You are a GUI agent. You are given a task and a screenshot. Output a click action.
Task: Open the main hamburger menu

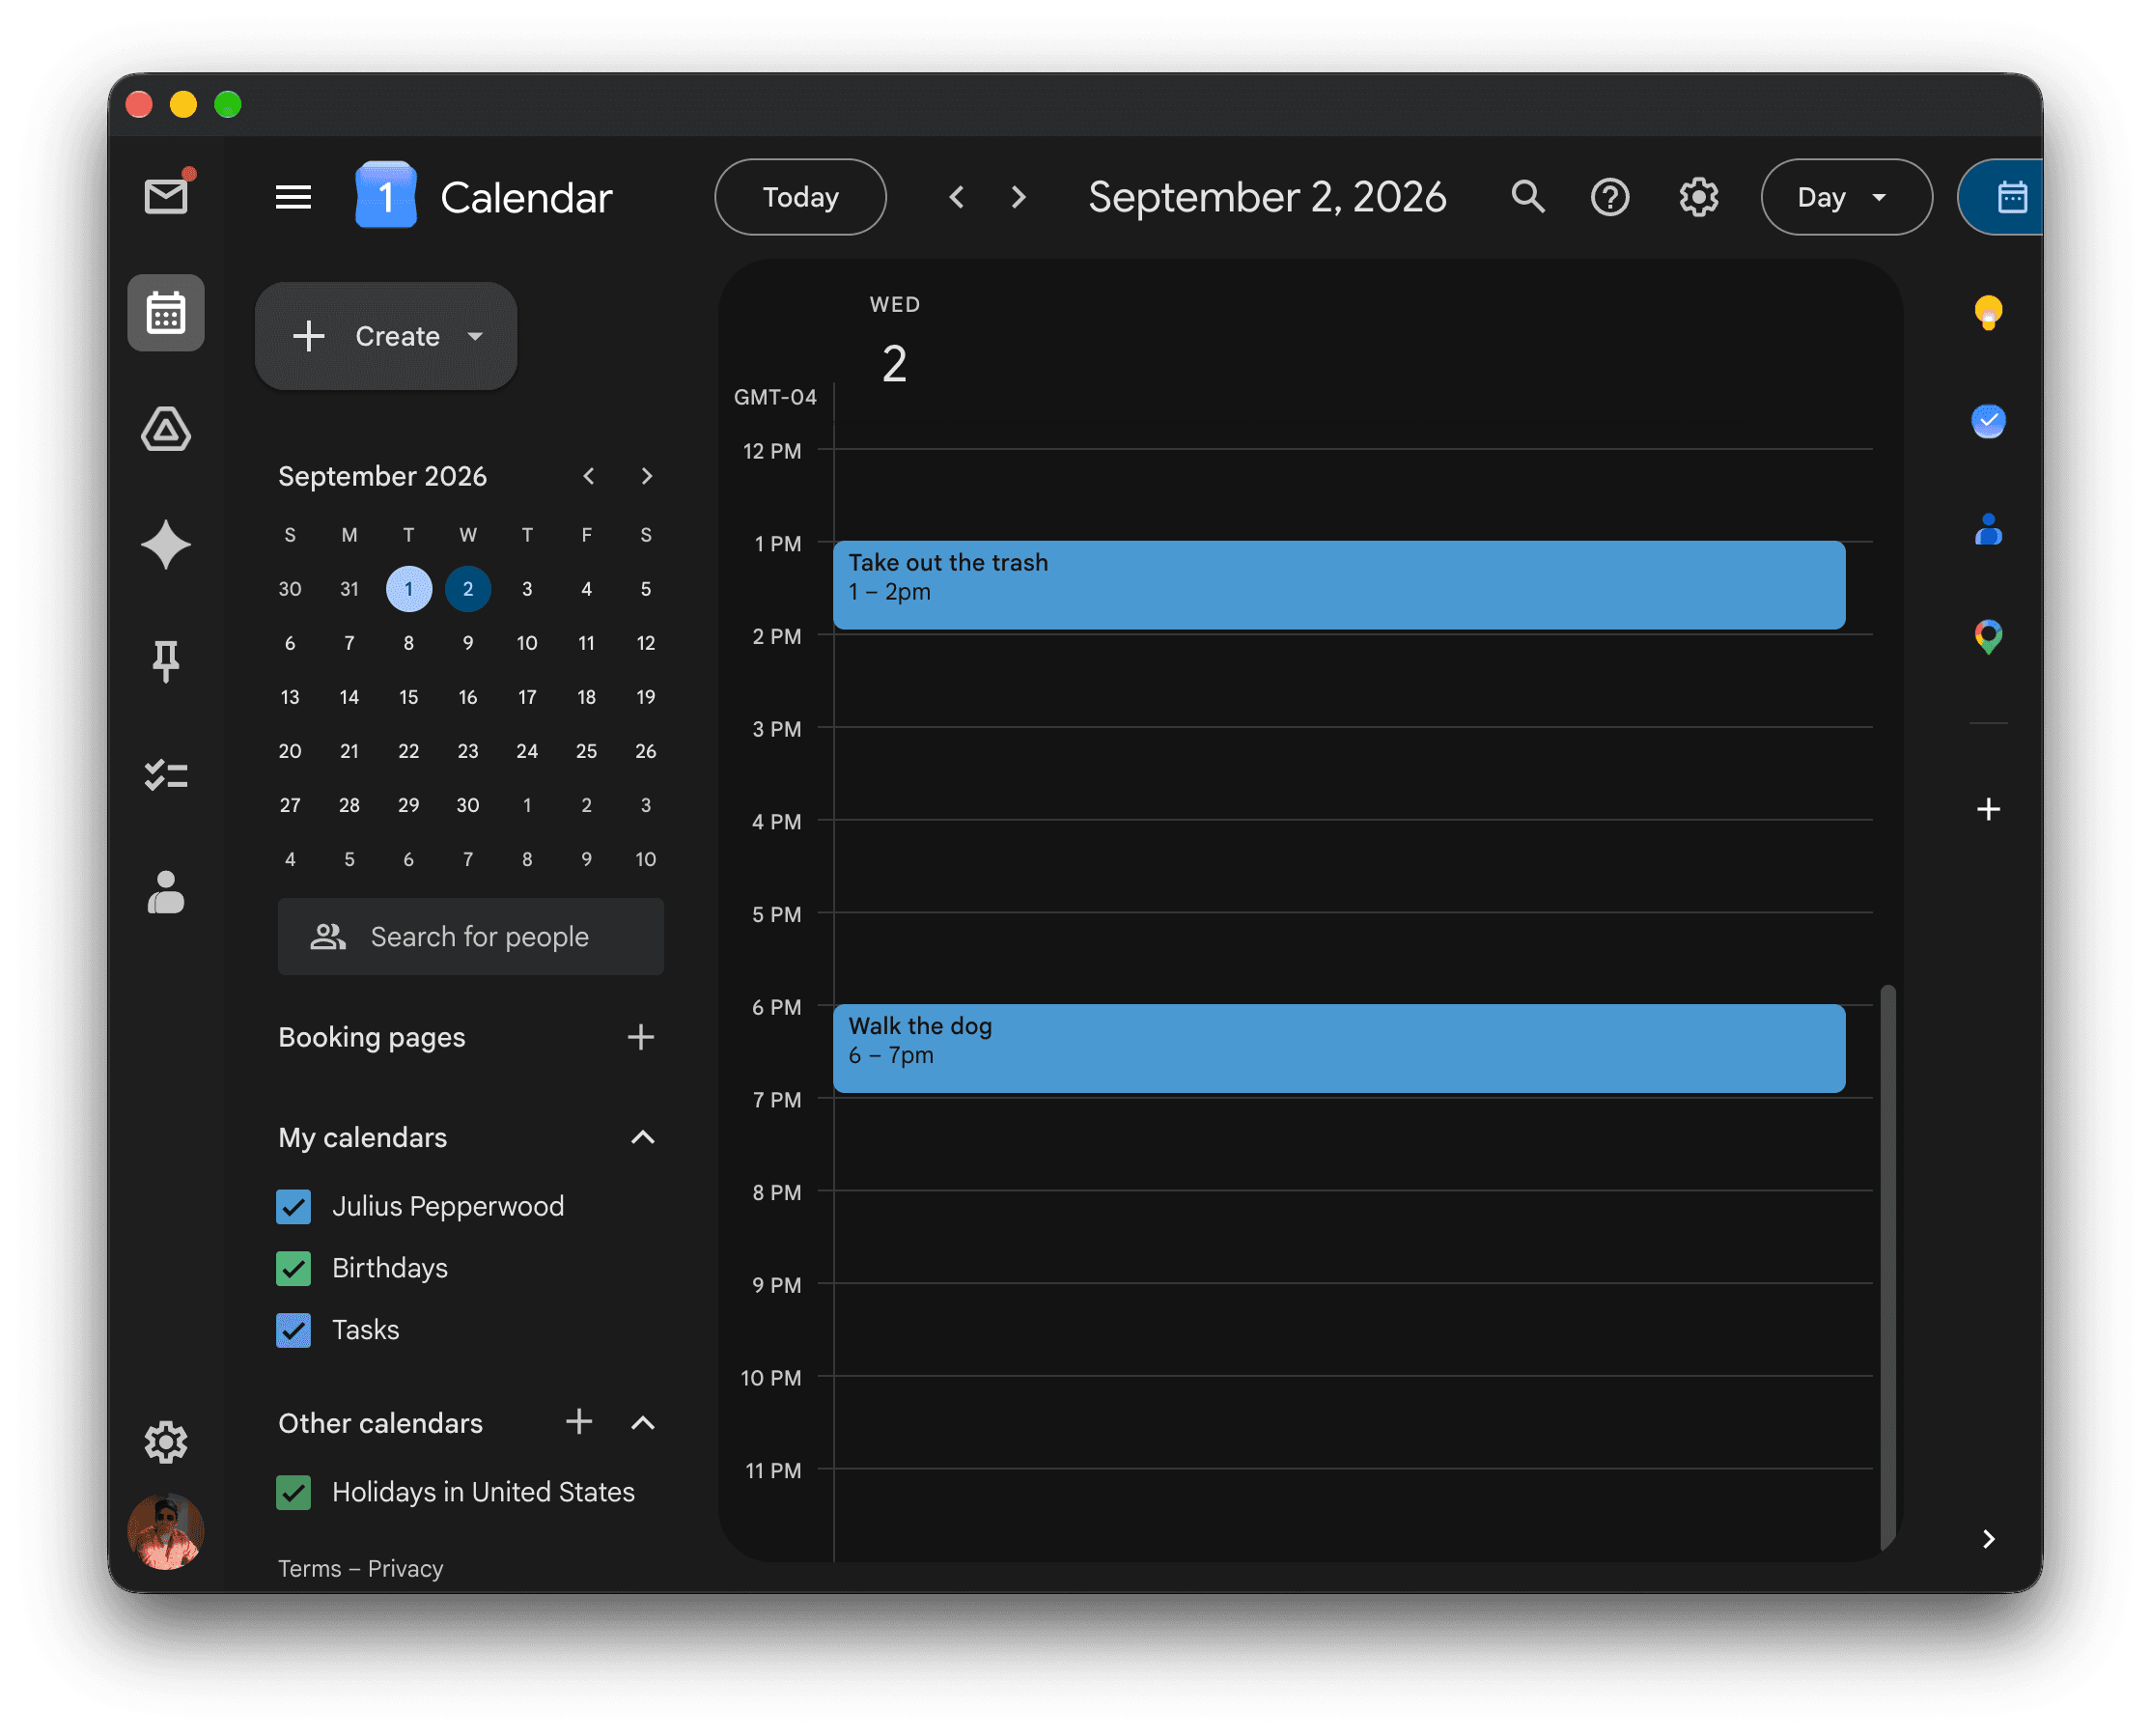tap(293, 197)
